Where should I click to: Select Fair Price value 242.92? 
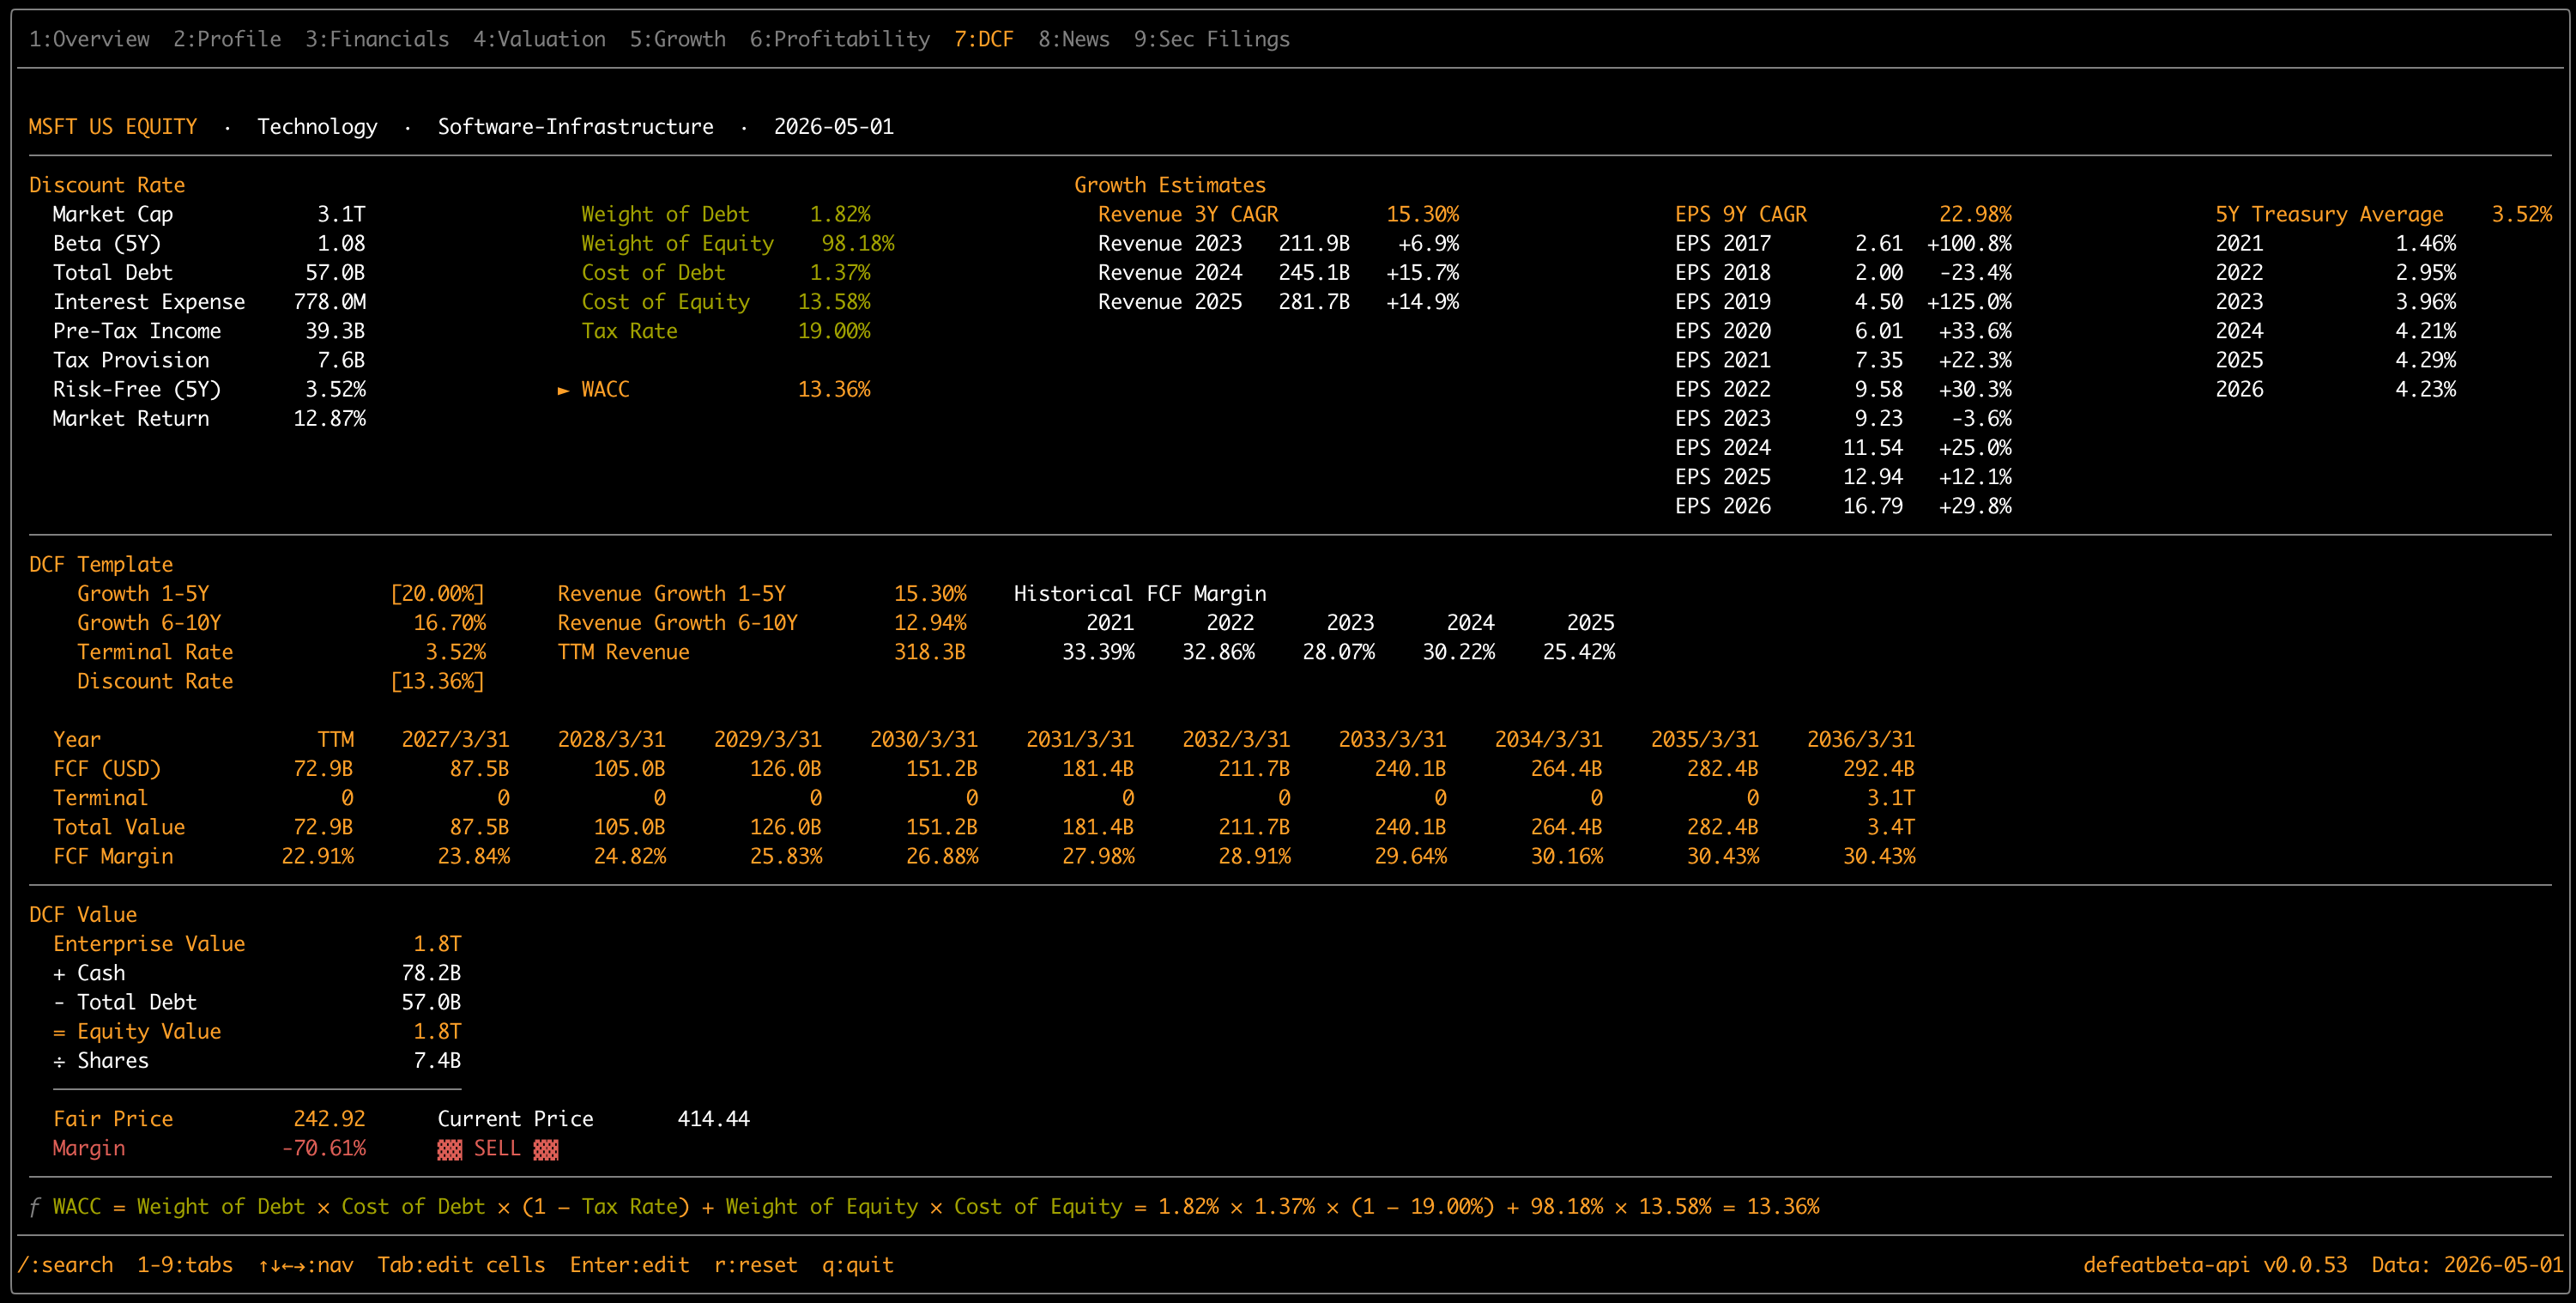pyautogui.click(x=329, y=1119)
